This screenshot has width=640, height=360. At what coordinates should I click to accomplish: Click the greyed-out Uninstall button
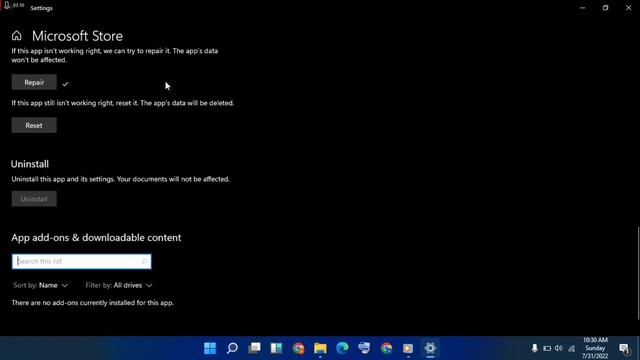click(34, 199)
